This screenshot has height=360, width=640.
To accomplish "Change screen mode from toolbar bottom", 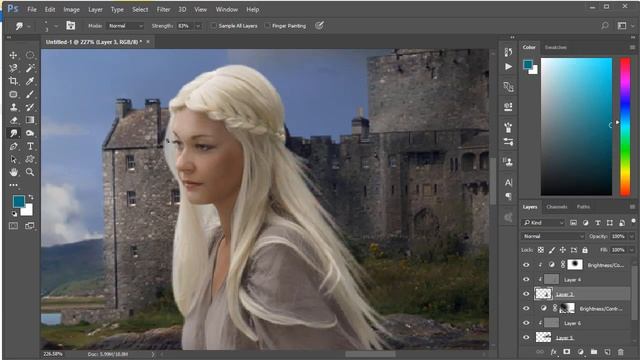I will click(x=30, y=226).
